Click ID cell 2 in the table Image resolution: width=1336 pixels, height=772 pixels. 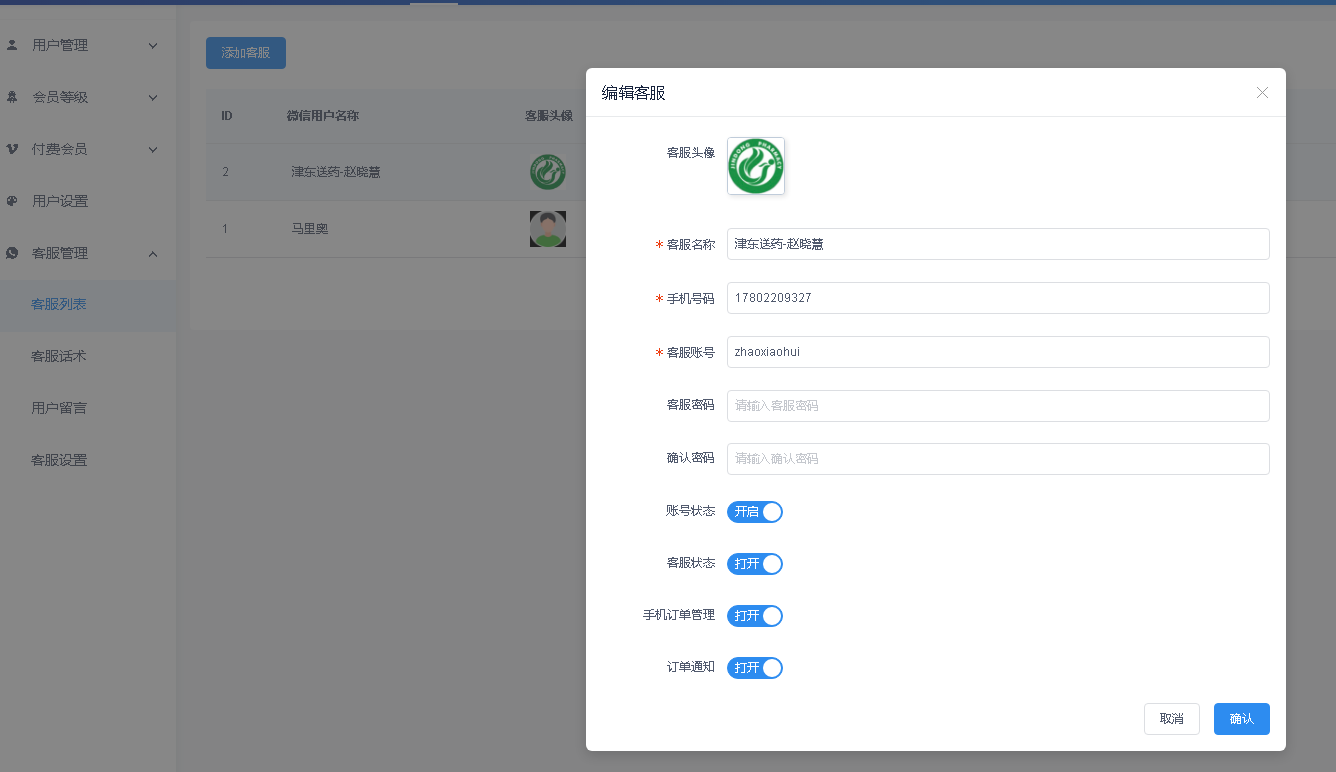tap(225, 172)
